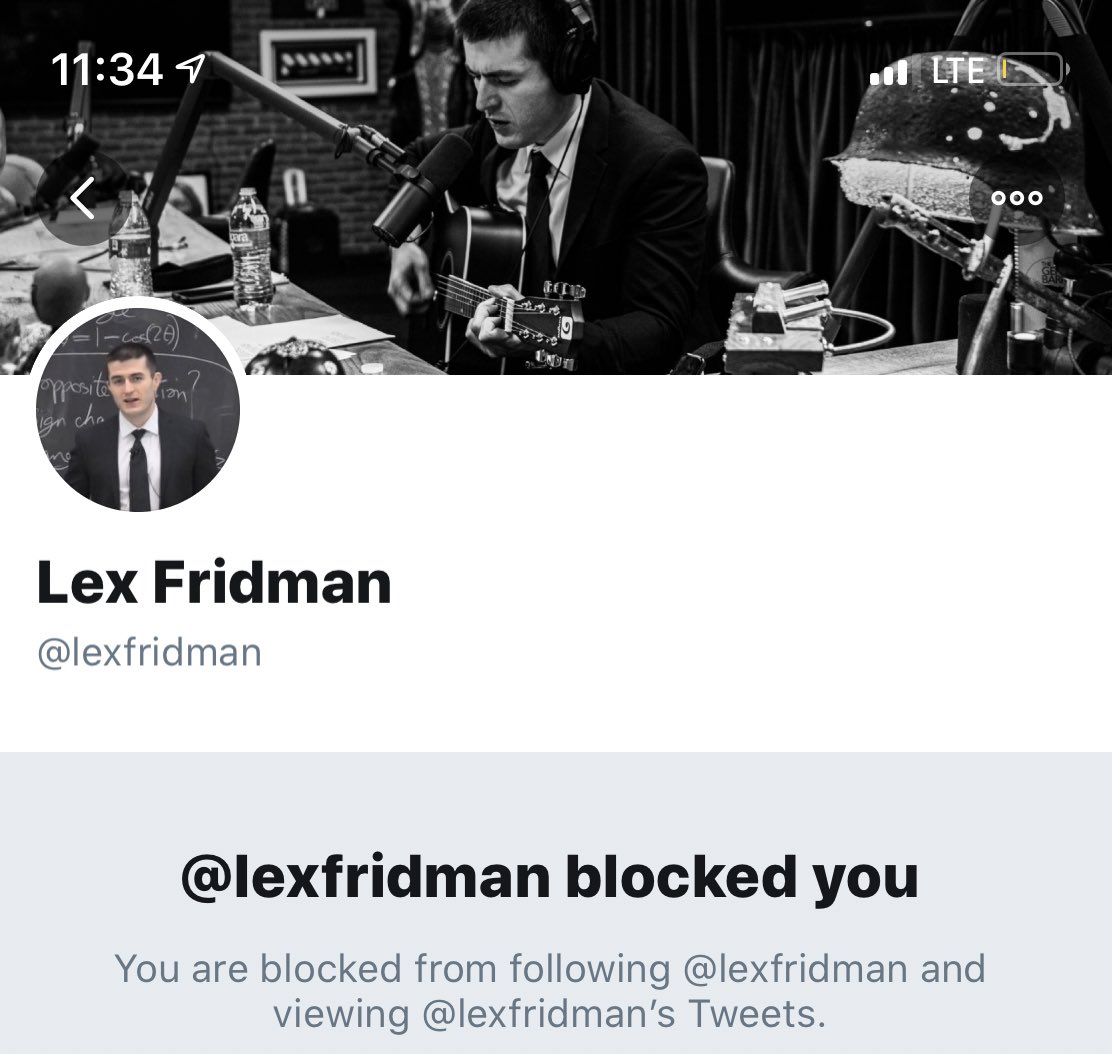Tap the battery indicator icon
Viewport: 1112px width, 1054px height.
coord(1033,70)
